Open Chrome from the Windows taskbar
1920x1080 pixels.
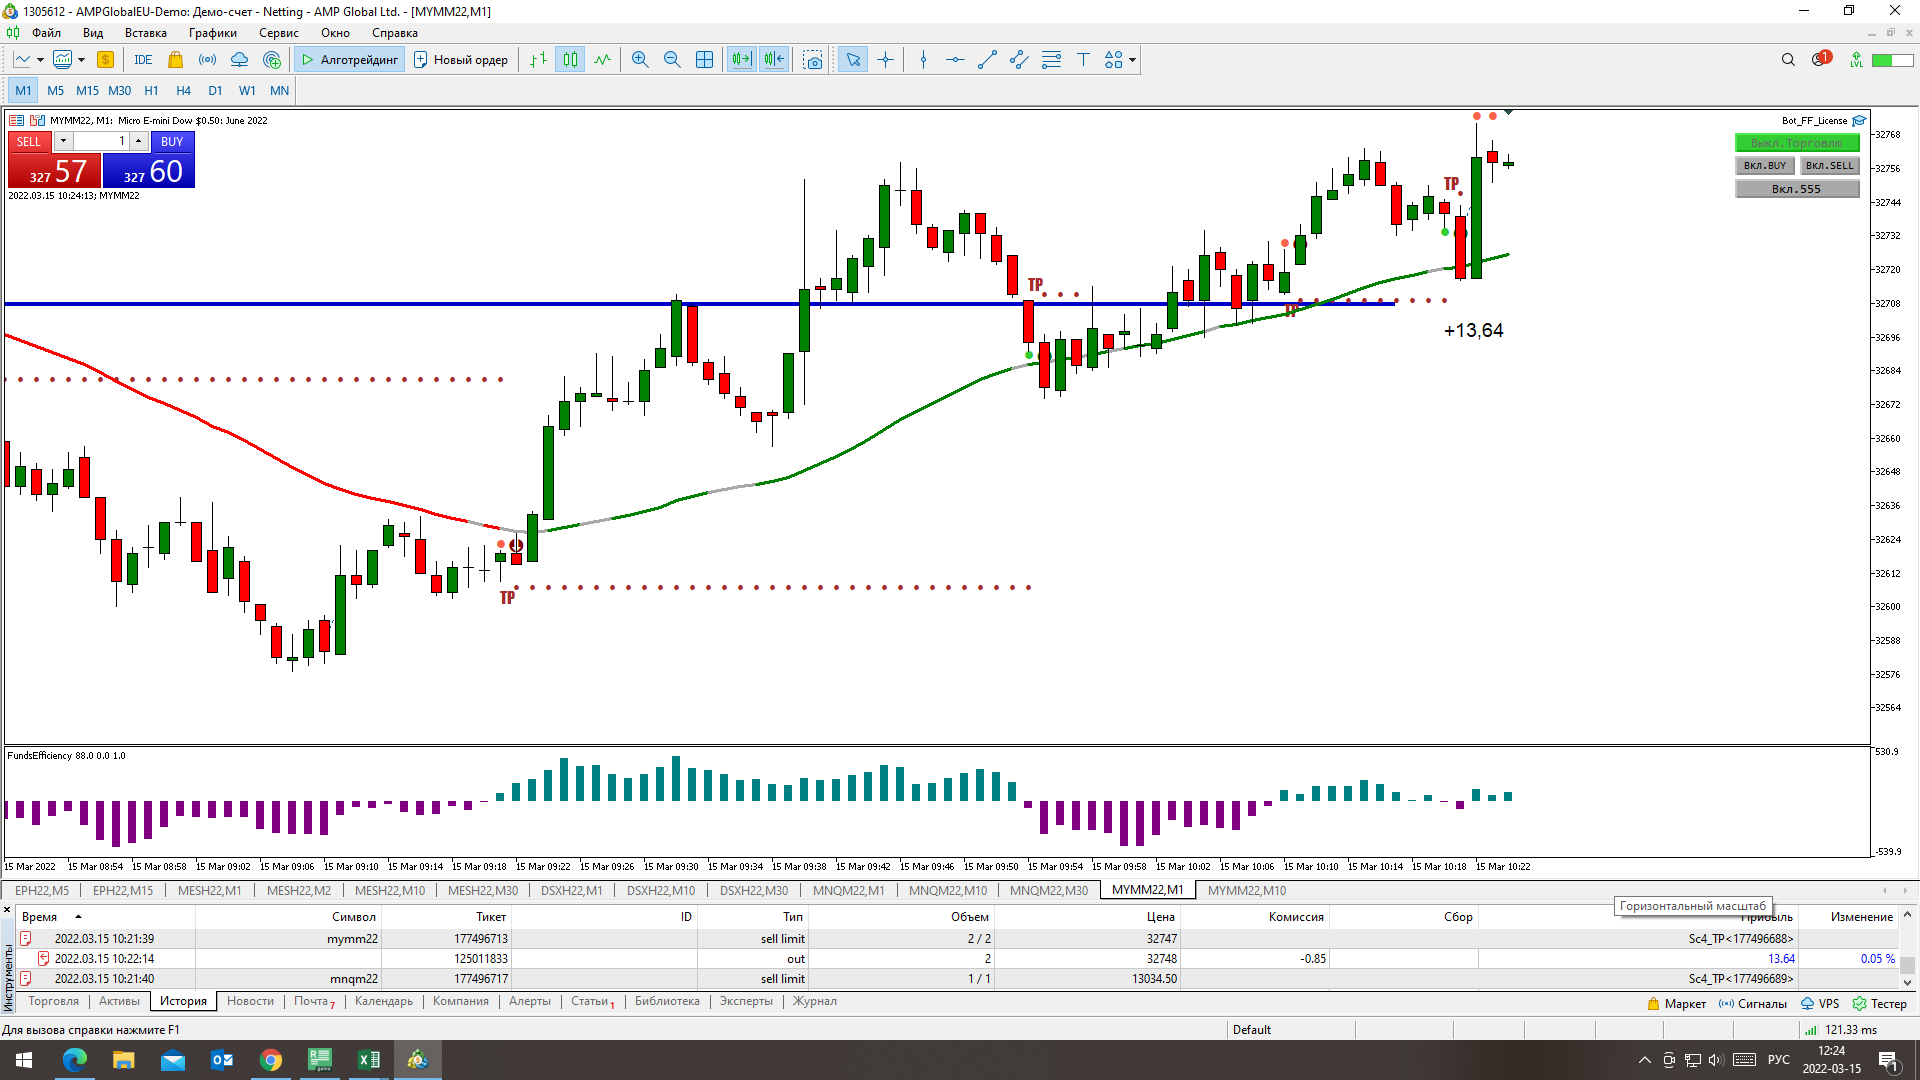coord(271,1060)
